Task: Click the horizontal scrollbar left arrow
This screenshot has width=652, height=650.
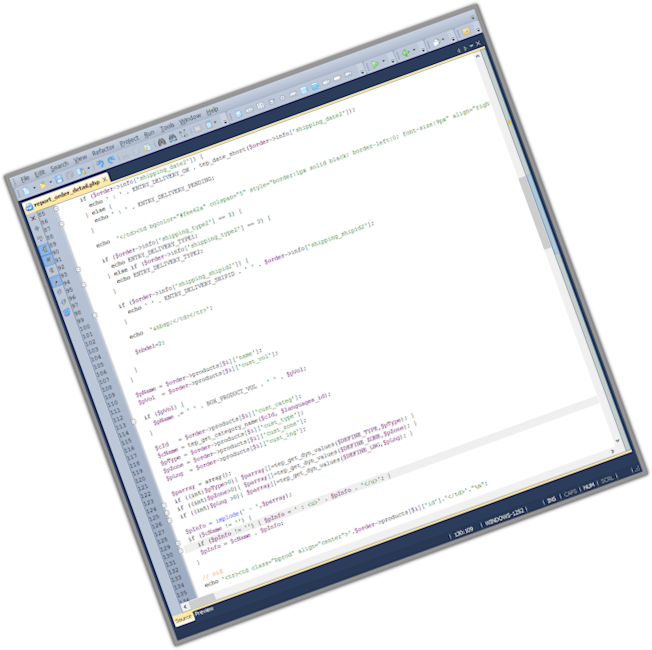Action: click(x=185, y=606)
